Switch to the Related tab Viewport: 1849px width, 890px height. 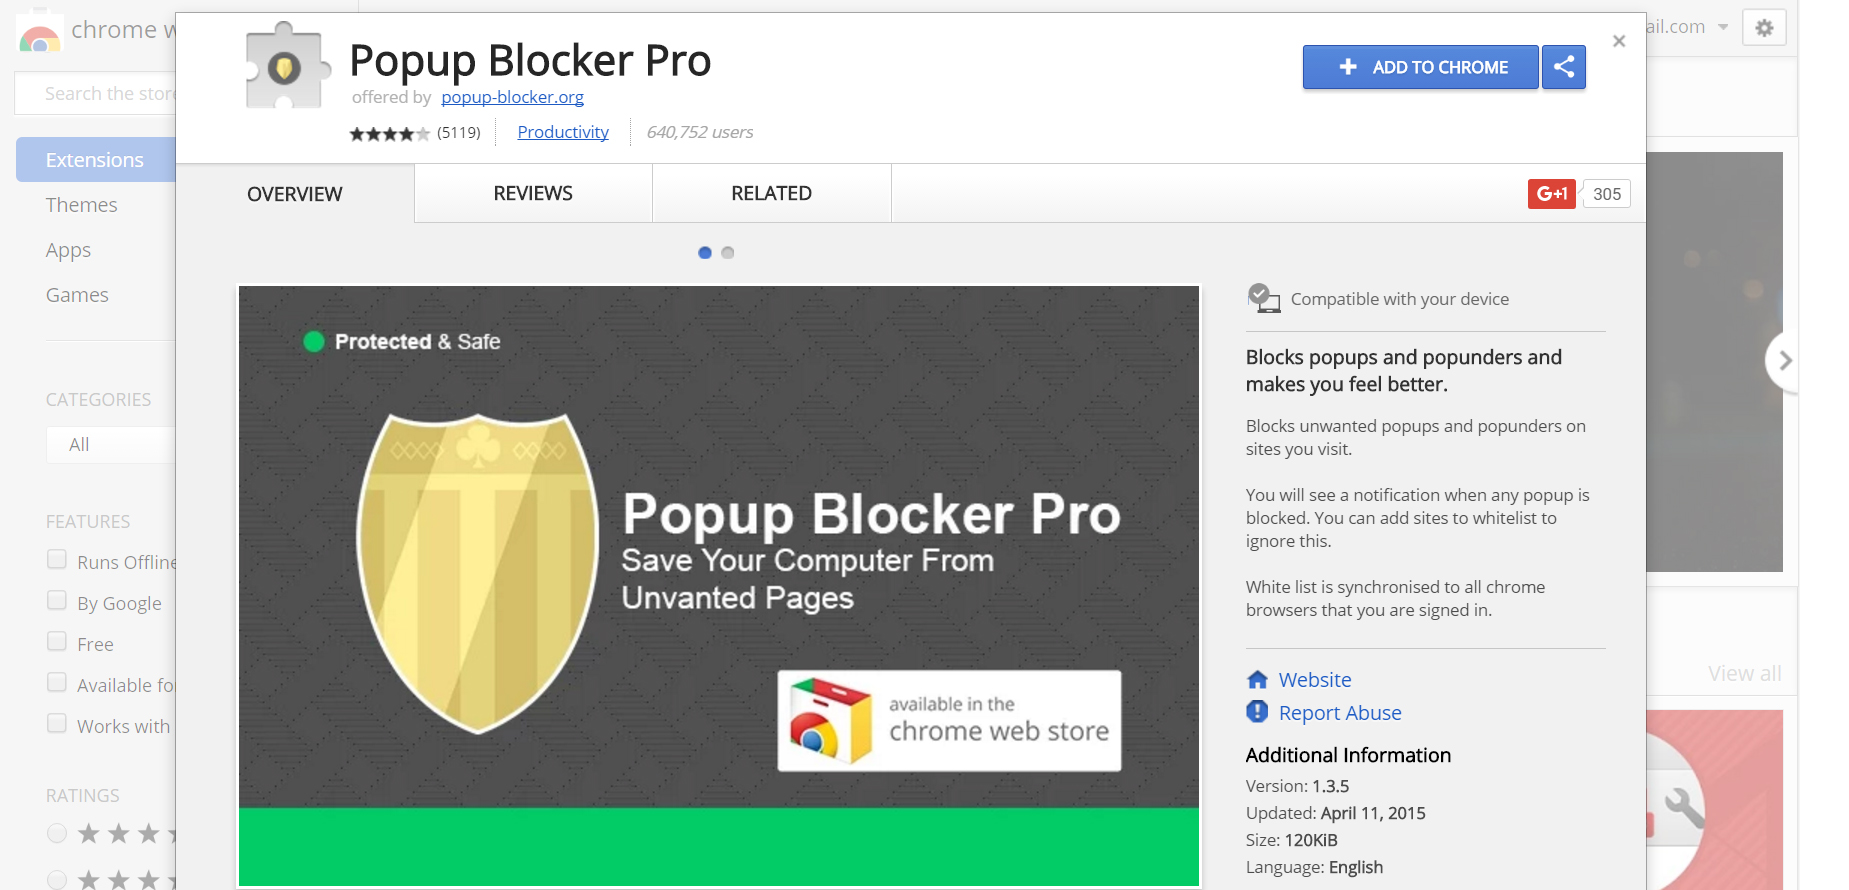point(771,194)
